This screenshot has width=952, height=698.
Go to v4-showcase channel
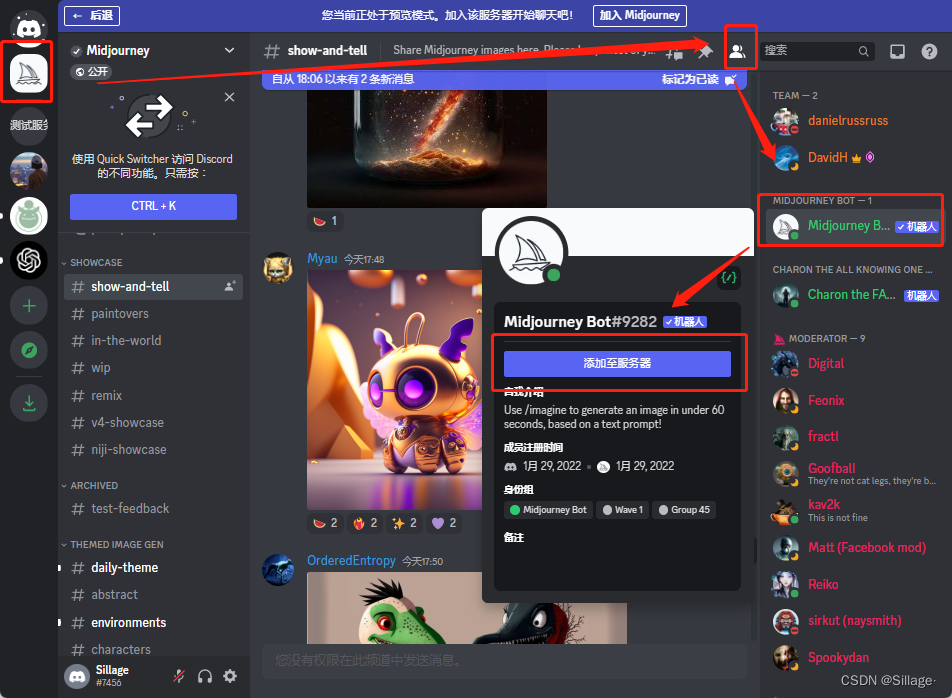(153, 422)
